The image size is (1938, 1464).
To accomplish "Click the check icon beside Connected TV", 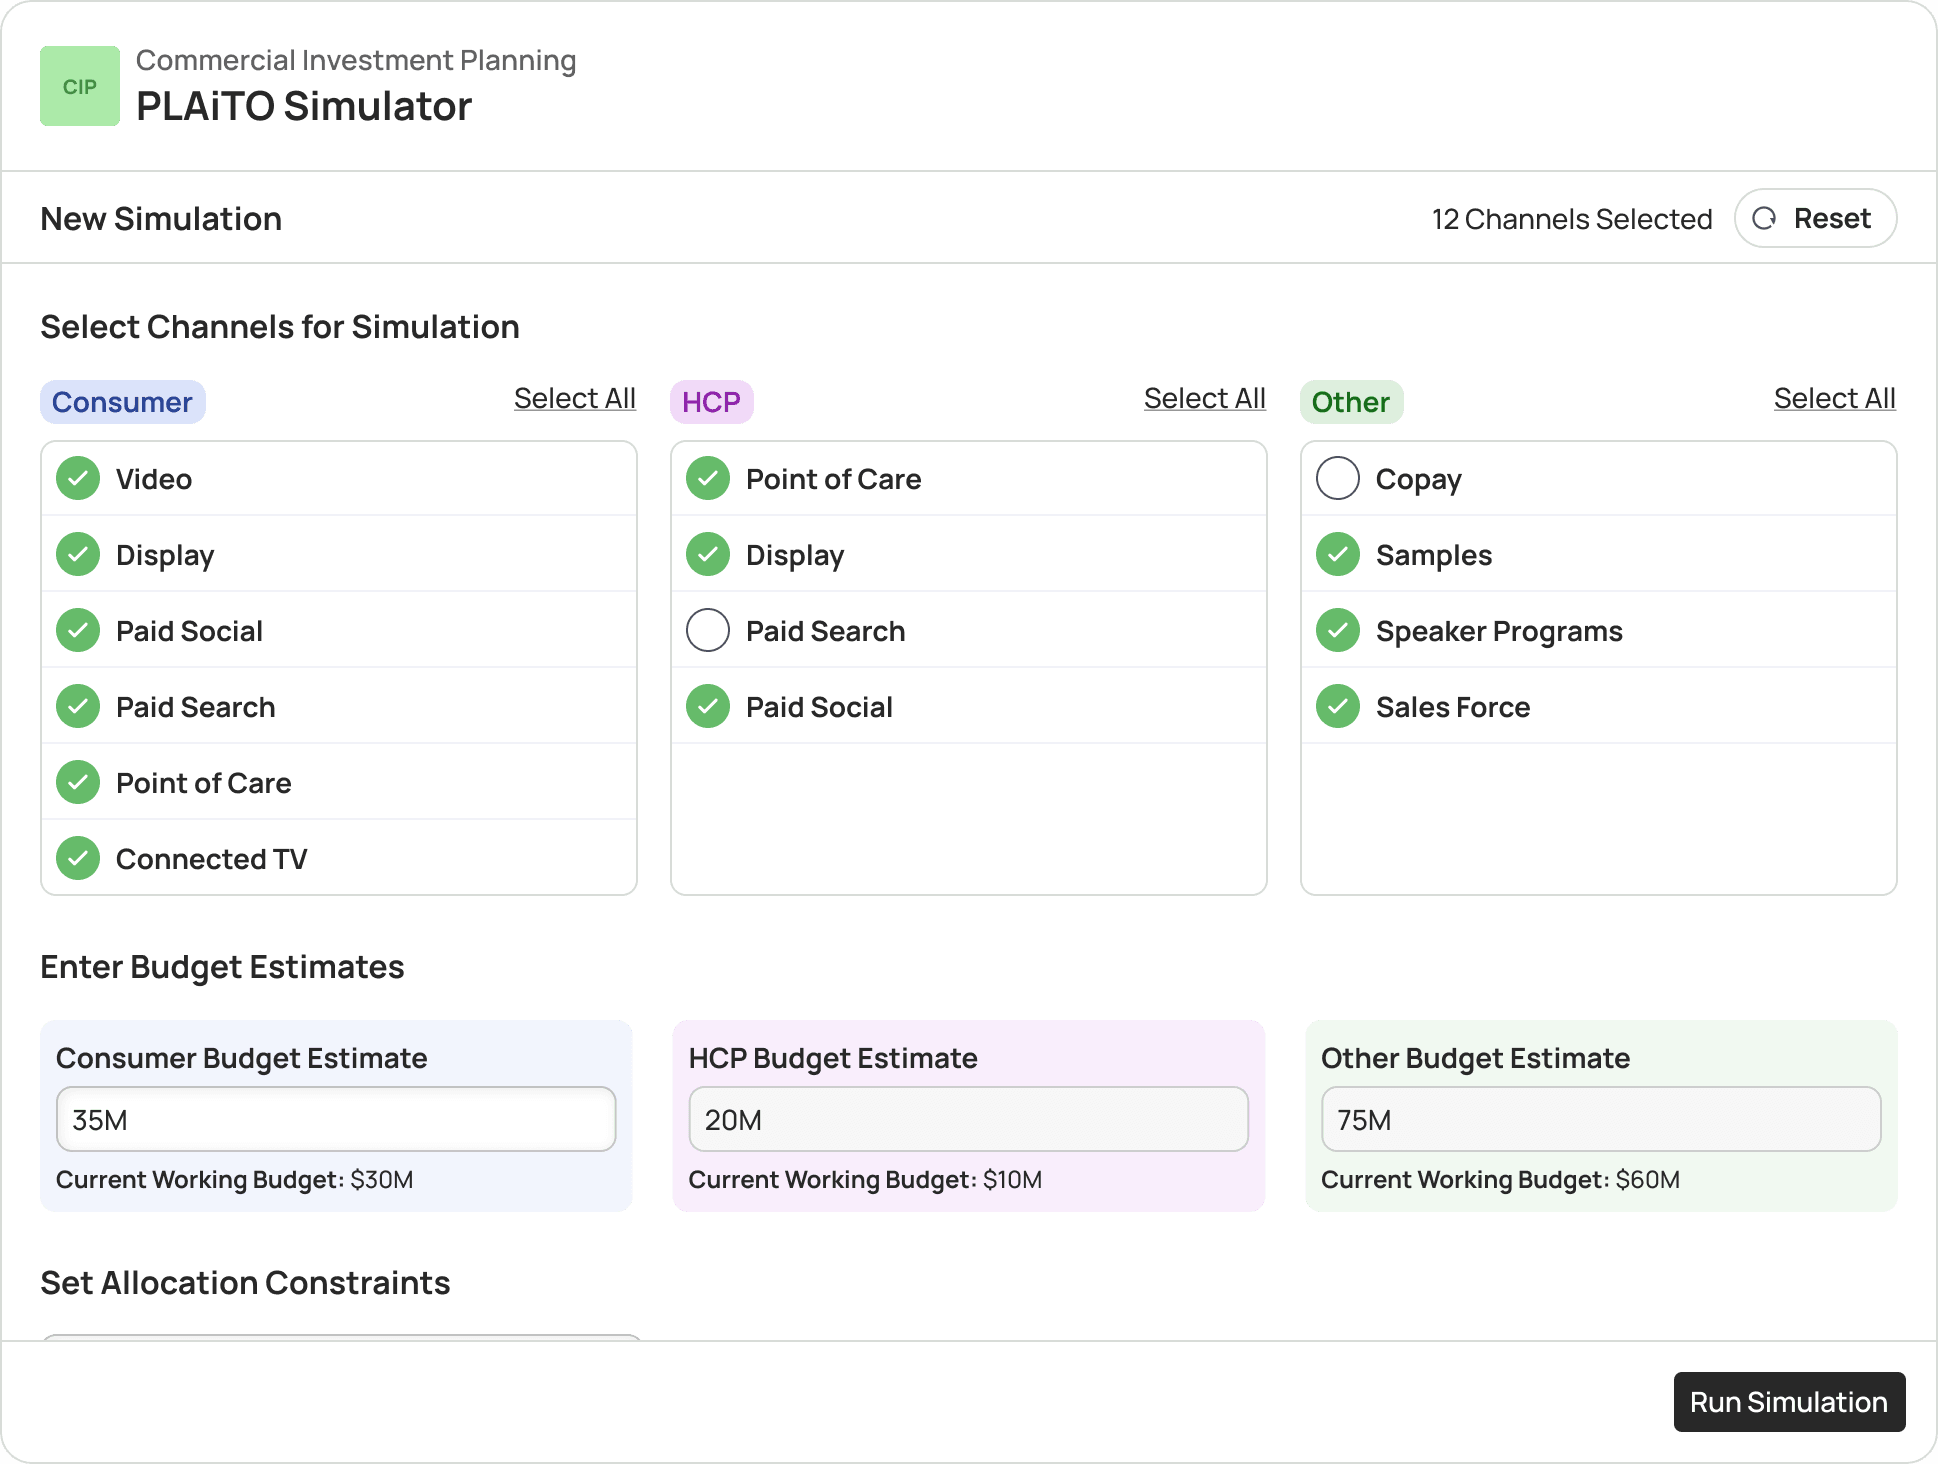I will (77, 858).
